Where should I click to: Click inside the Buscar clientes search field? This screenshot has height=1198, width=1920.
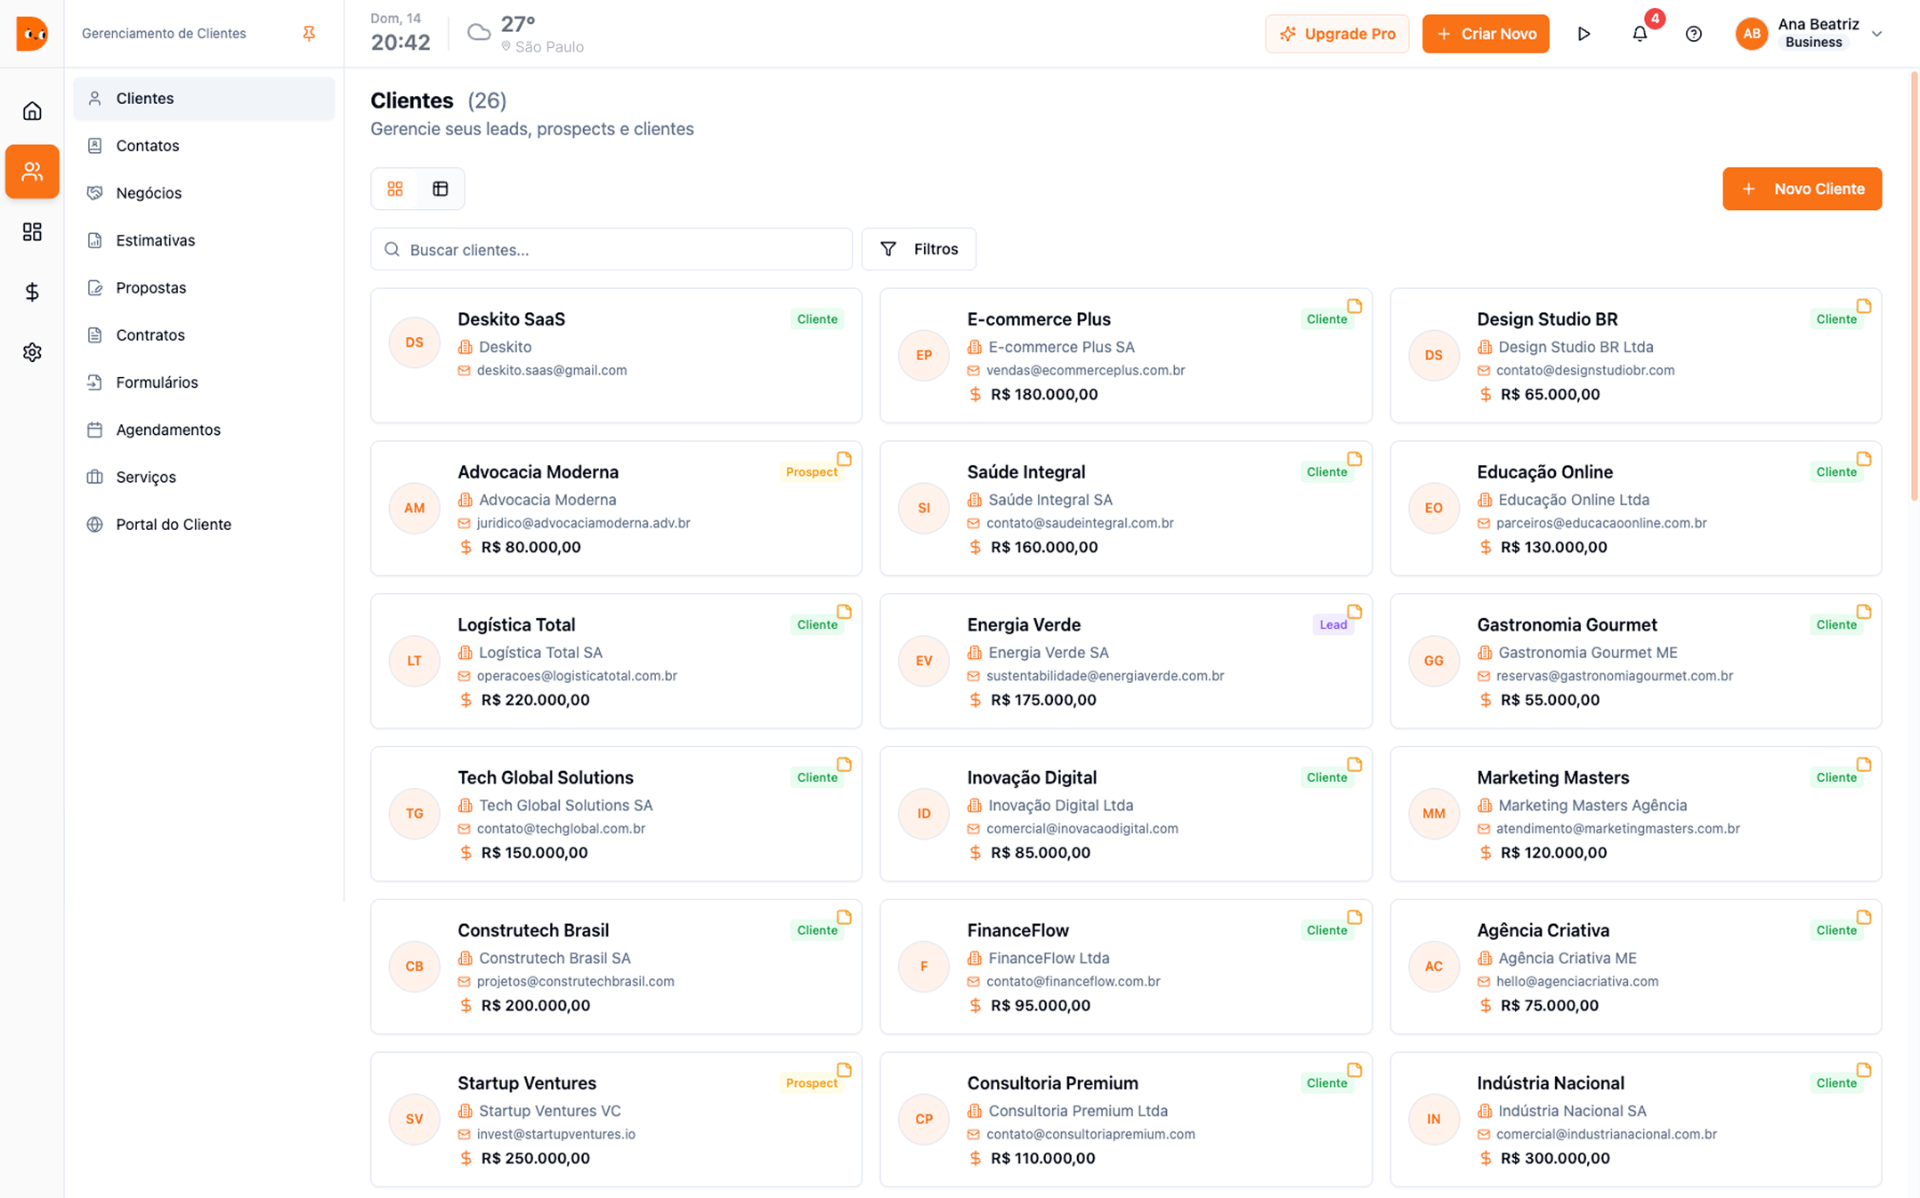611,249
